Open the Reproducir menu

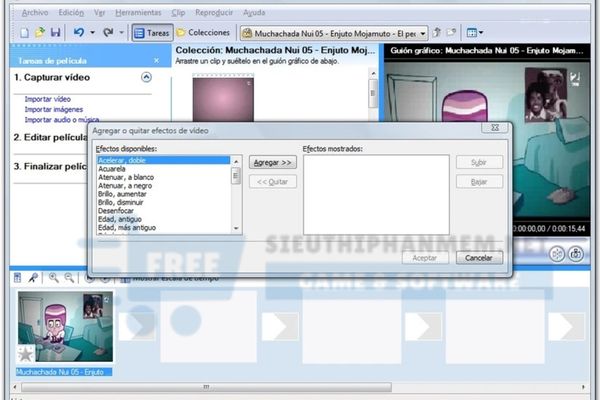point(214,13)
